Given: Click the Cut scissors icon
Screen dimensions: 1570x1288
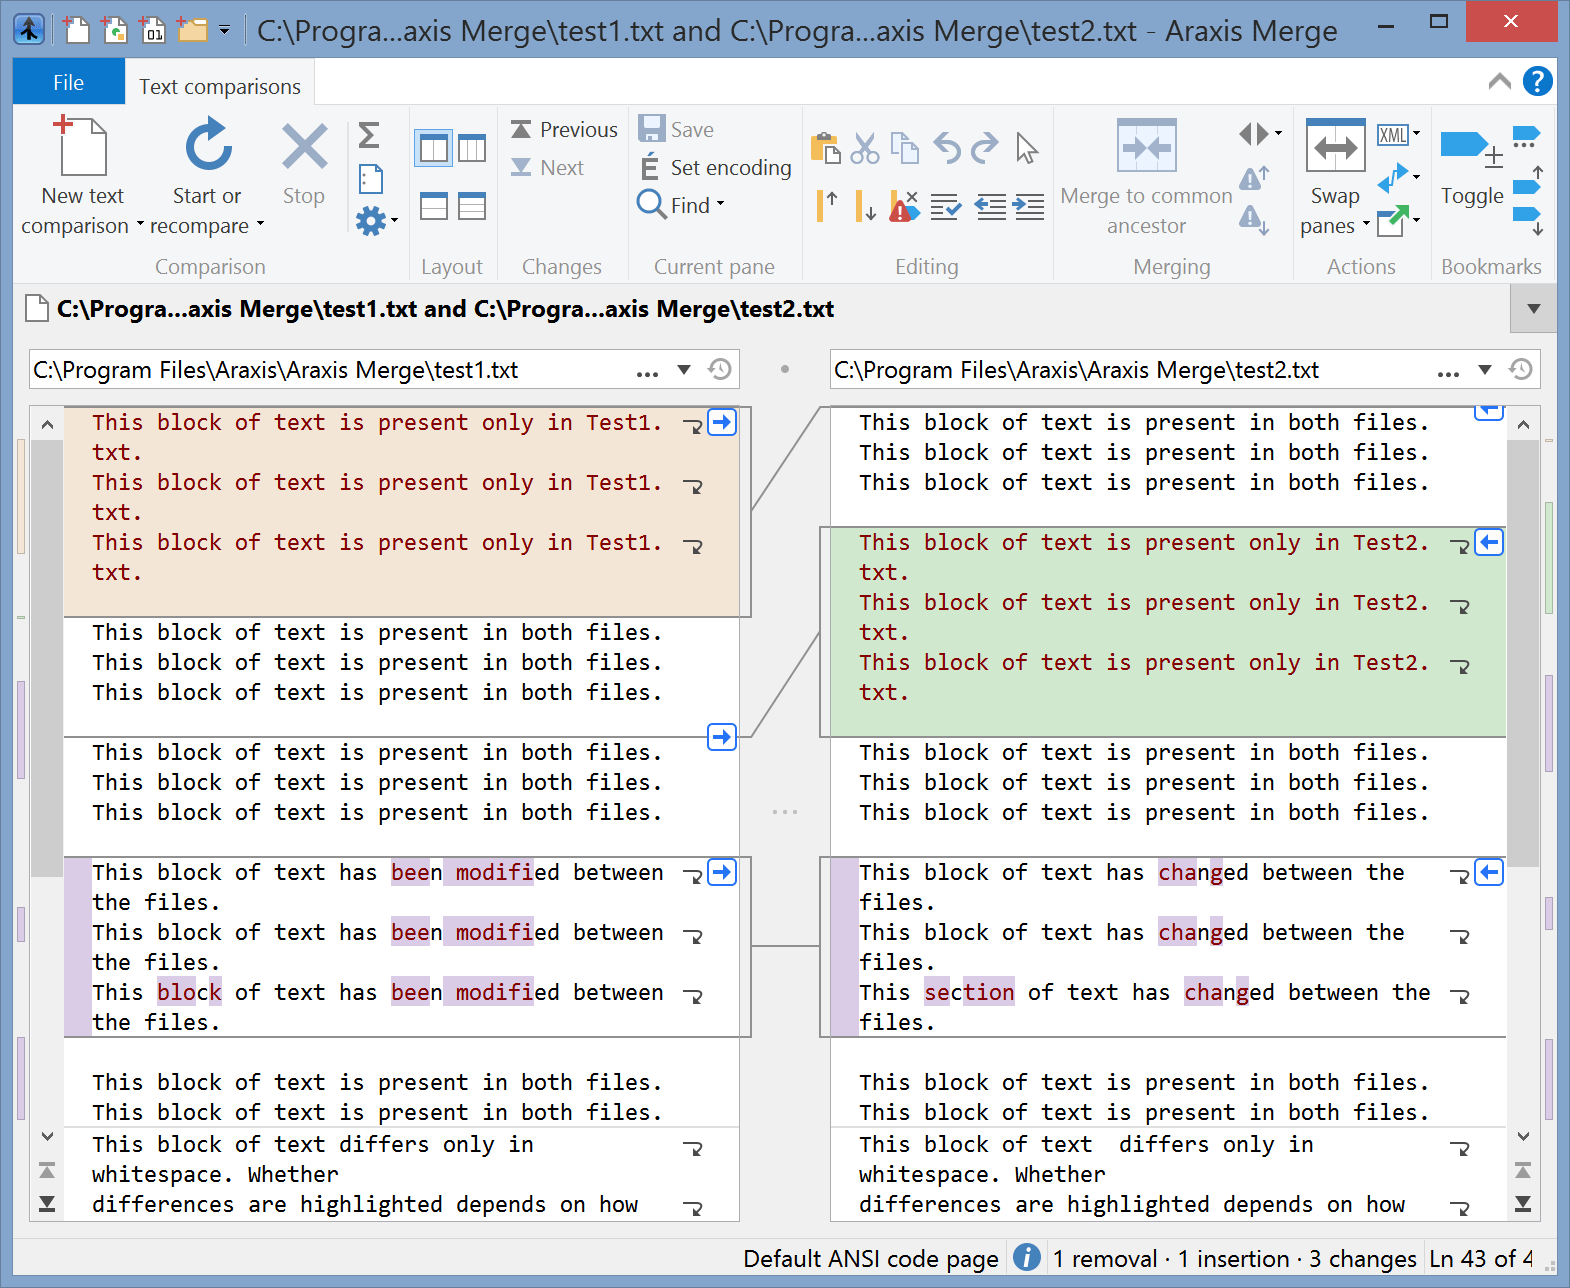Looking at the screenshot, I should pyautogui.click(x=865, y=148).
